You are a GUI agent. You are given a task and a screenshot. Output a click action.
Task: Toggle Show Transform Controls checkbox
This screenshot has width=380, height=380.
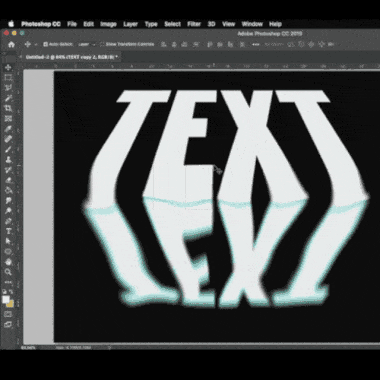click(x=102, y=44)
